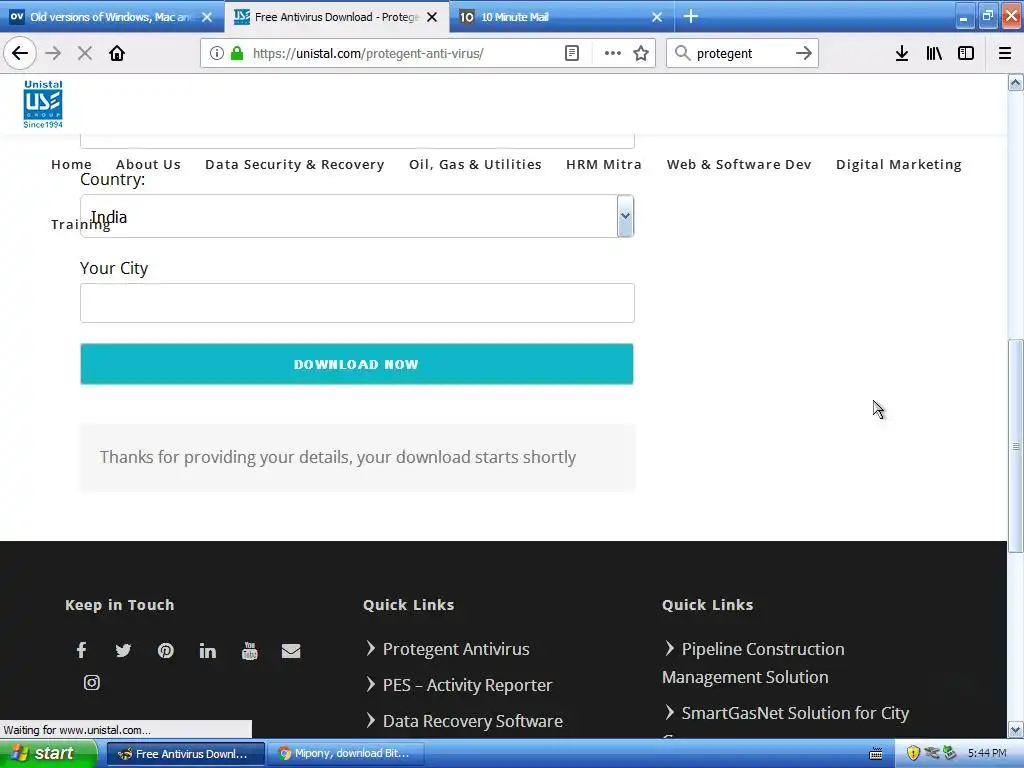Viewport: 1024px width, 768px height.
Task: Click the scrollbar up arrow
Action: coord(1016,82)
